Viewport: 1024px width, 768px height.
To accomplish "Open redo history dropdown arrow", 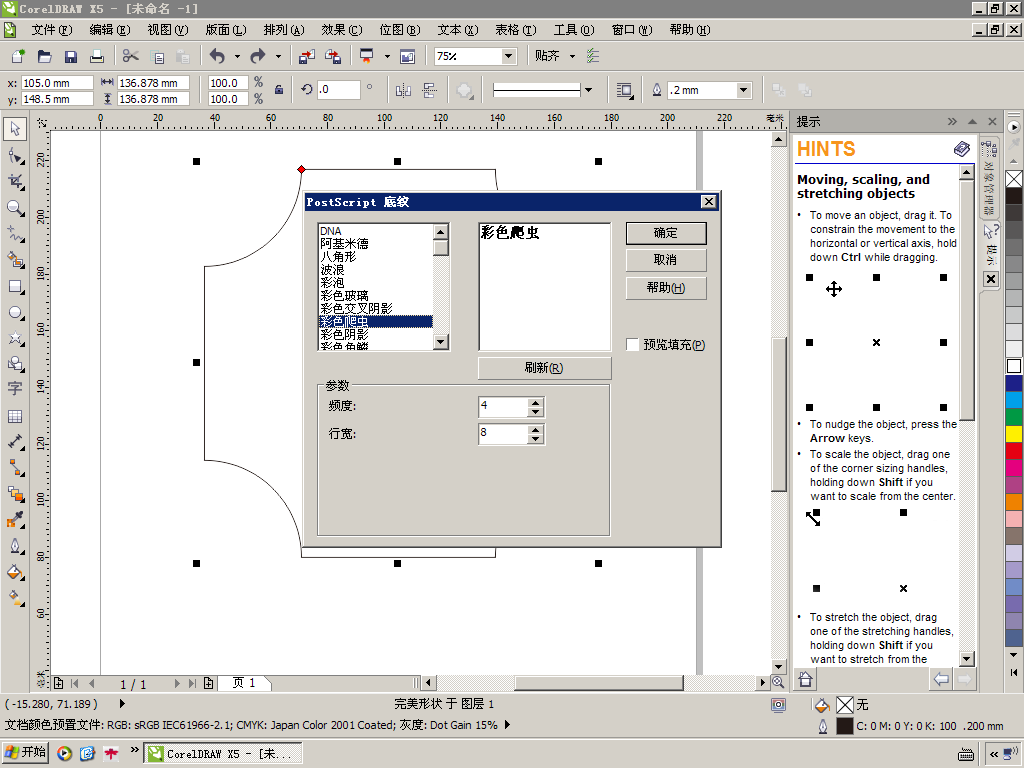I will pyautogui.click(x=278, y=56).
